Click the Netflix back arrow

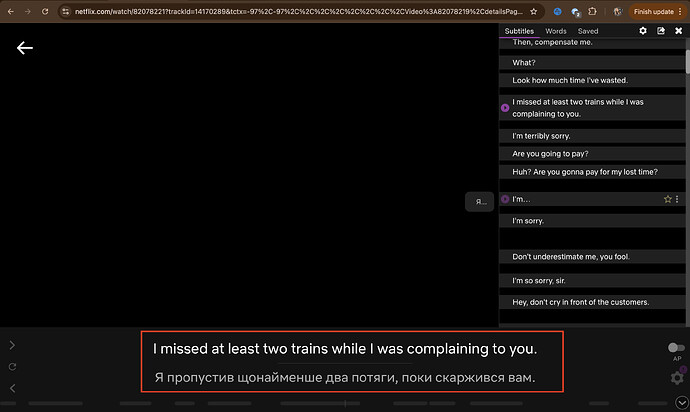(25, 48)
